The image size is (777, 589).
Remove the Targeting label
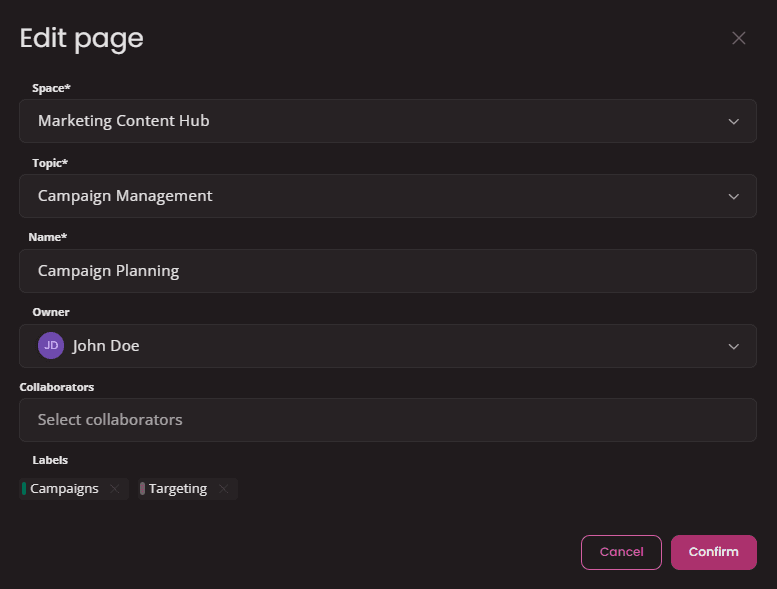(223, 489)
